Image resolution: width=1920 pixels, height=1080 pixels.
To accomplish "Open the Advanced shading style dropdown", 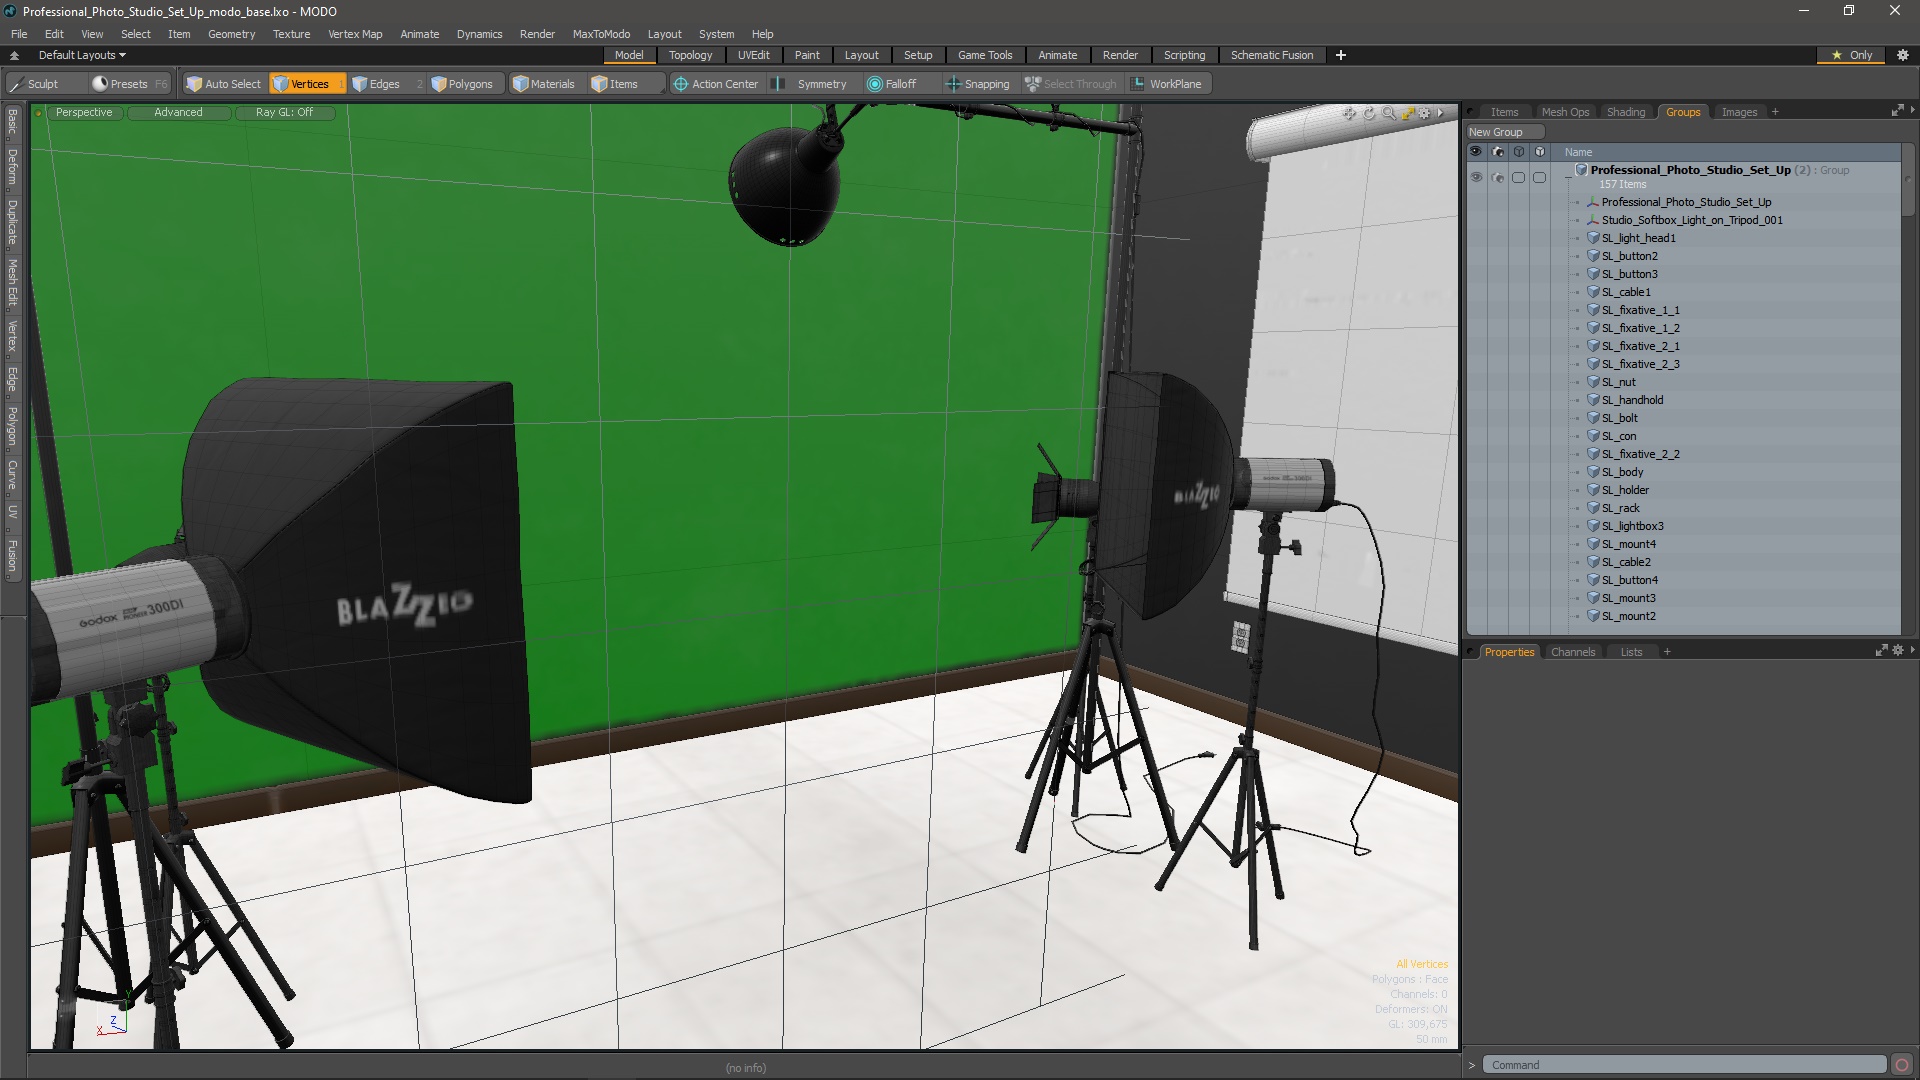I will click(178, 112).
